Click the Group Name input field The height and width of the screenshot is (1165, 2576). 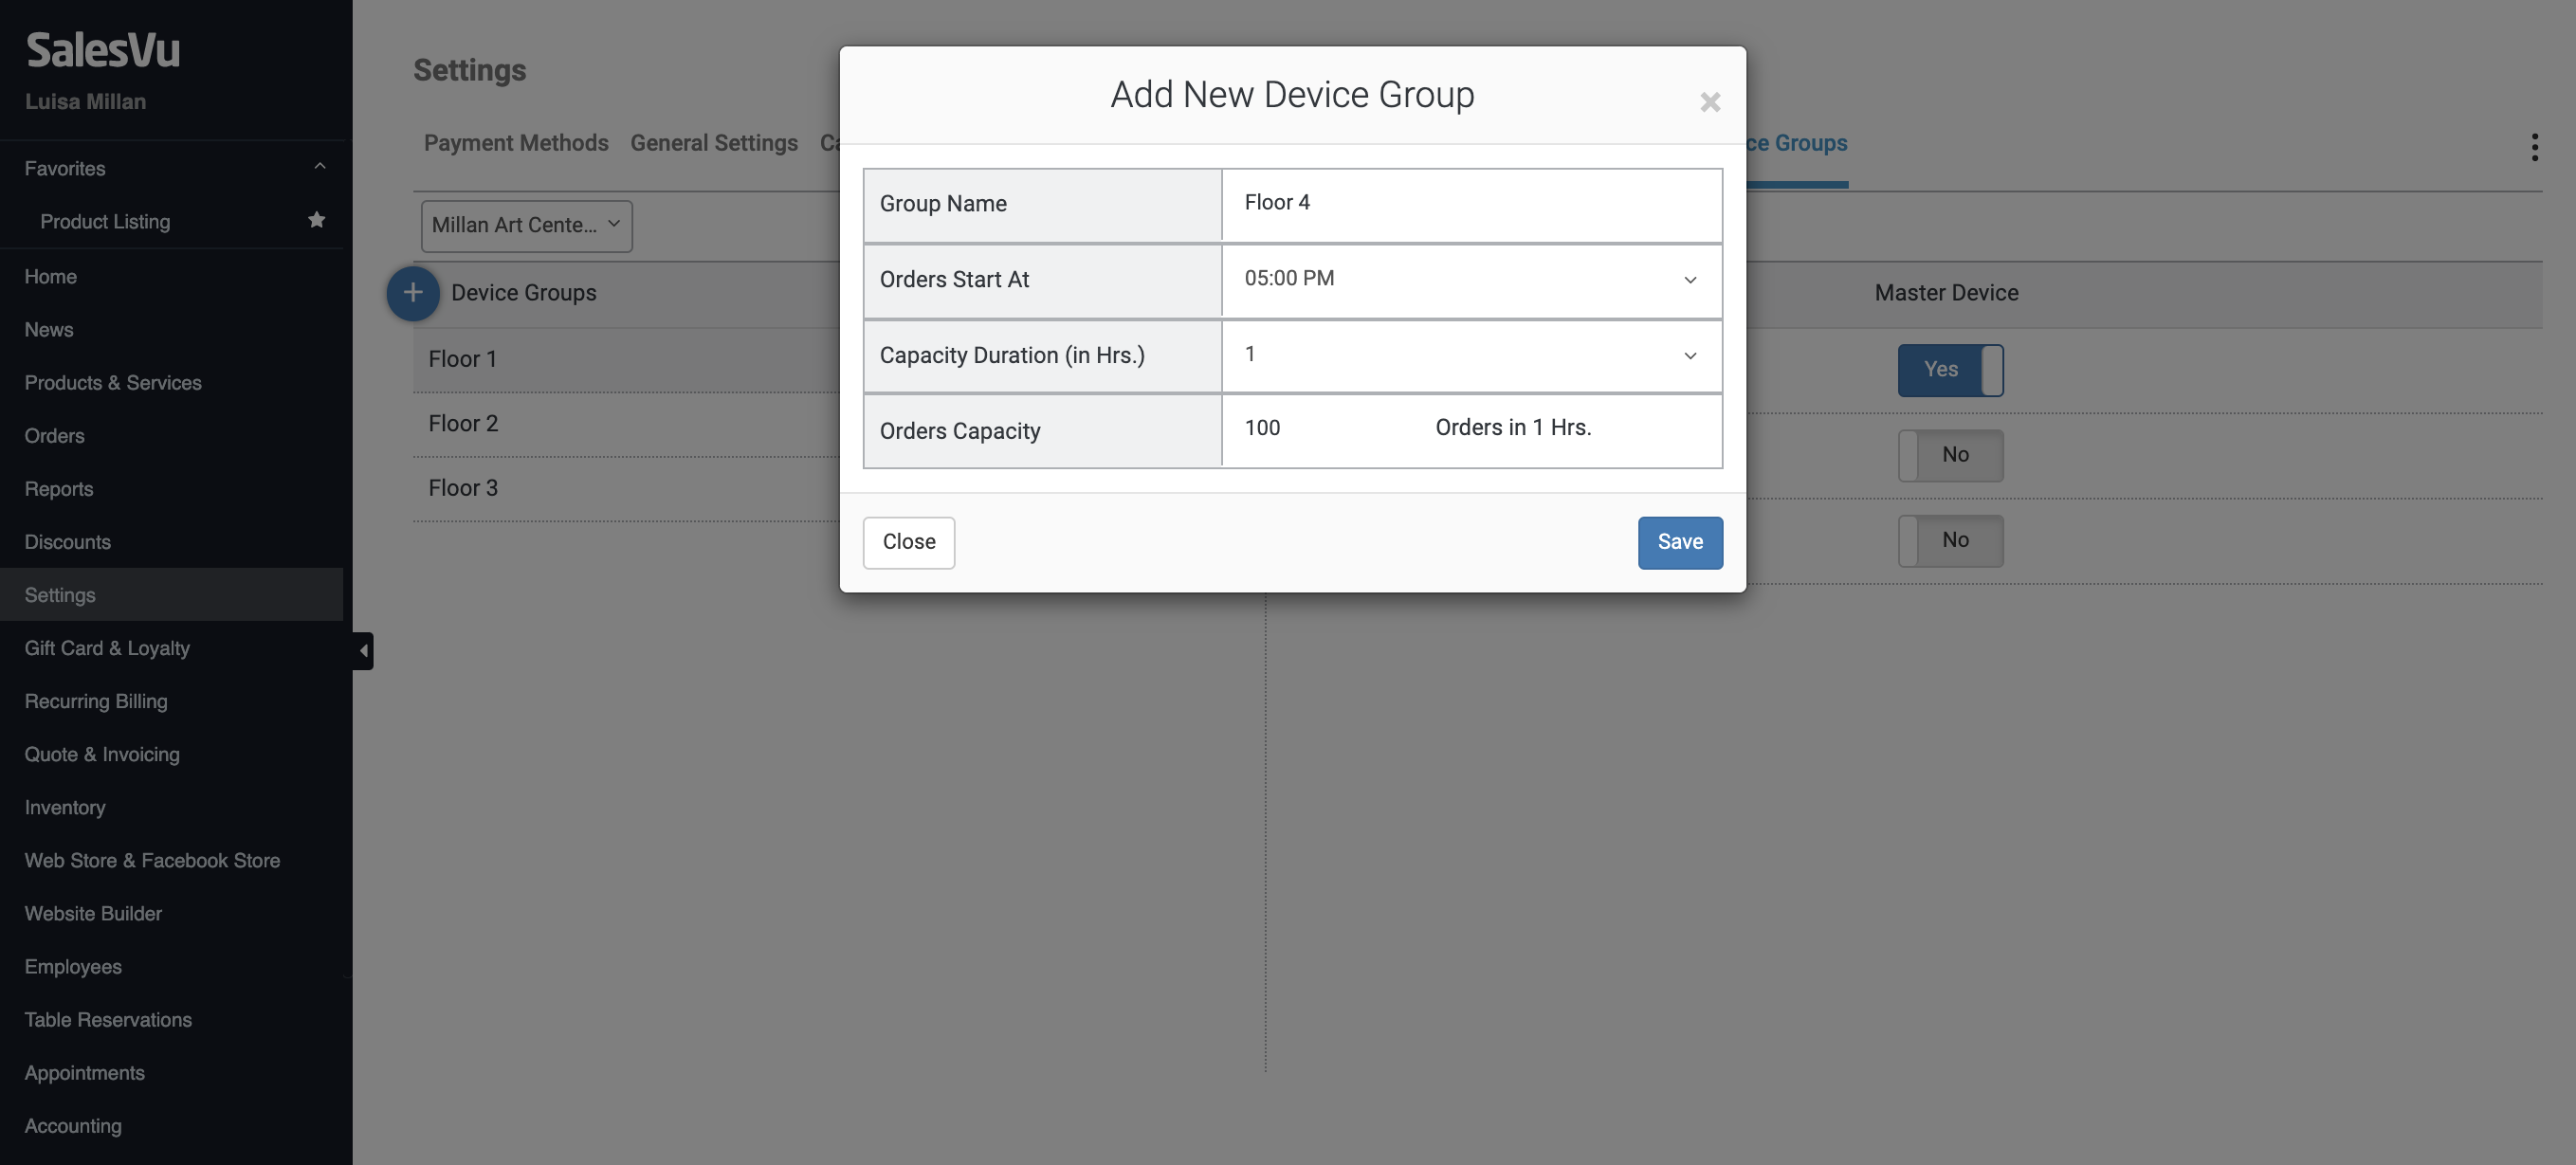[1470, 203]
